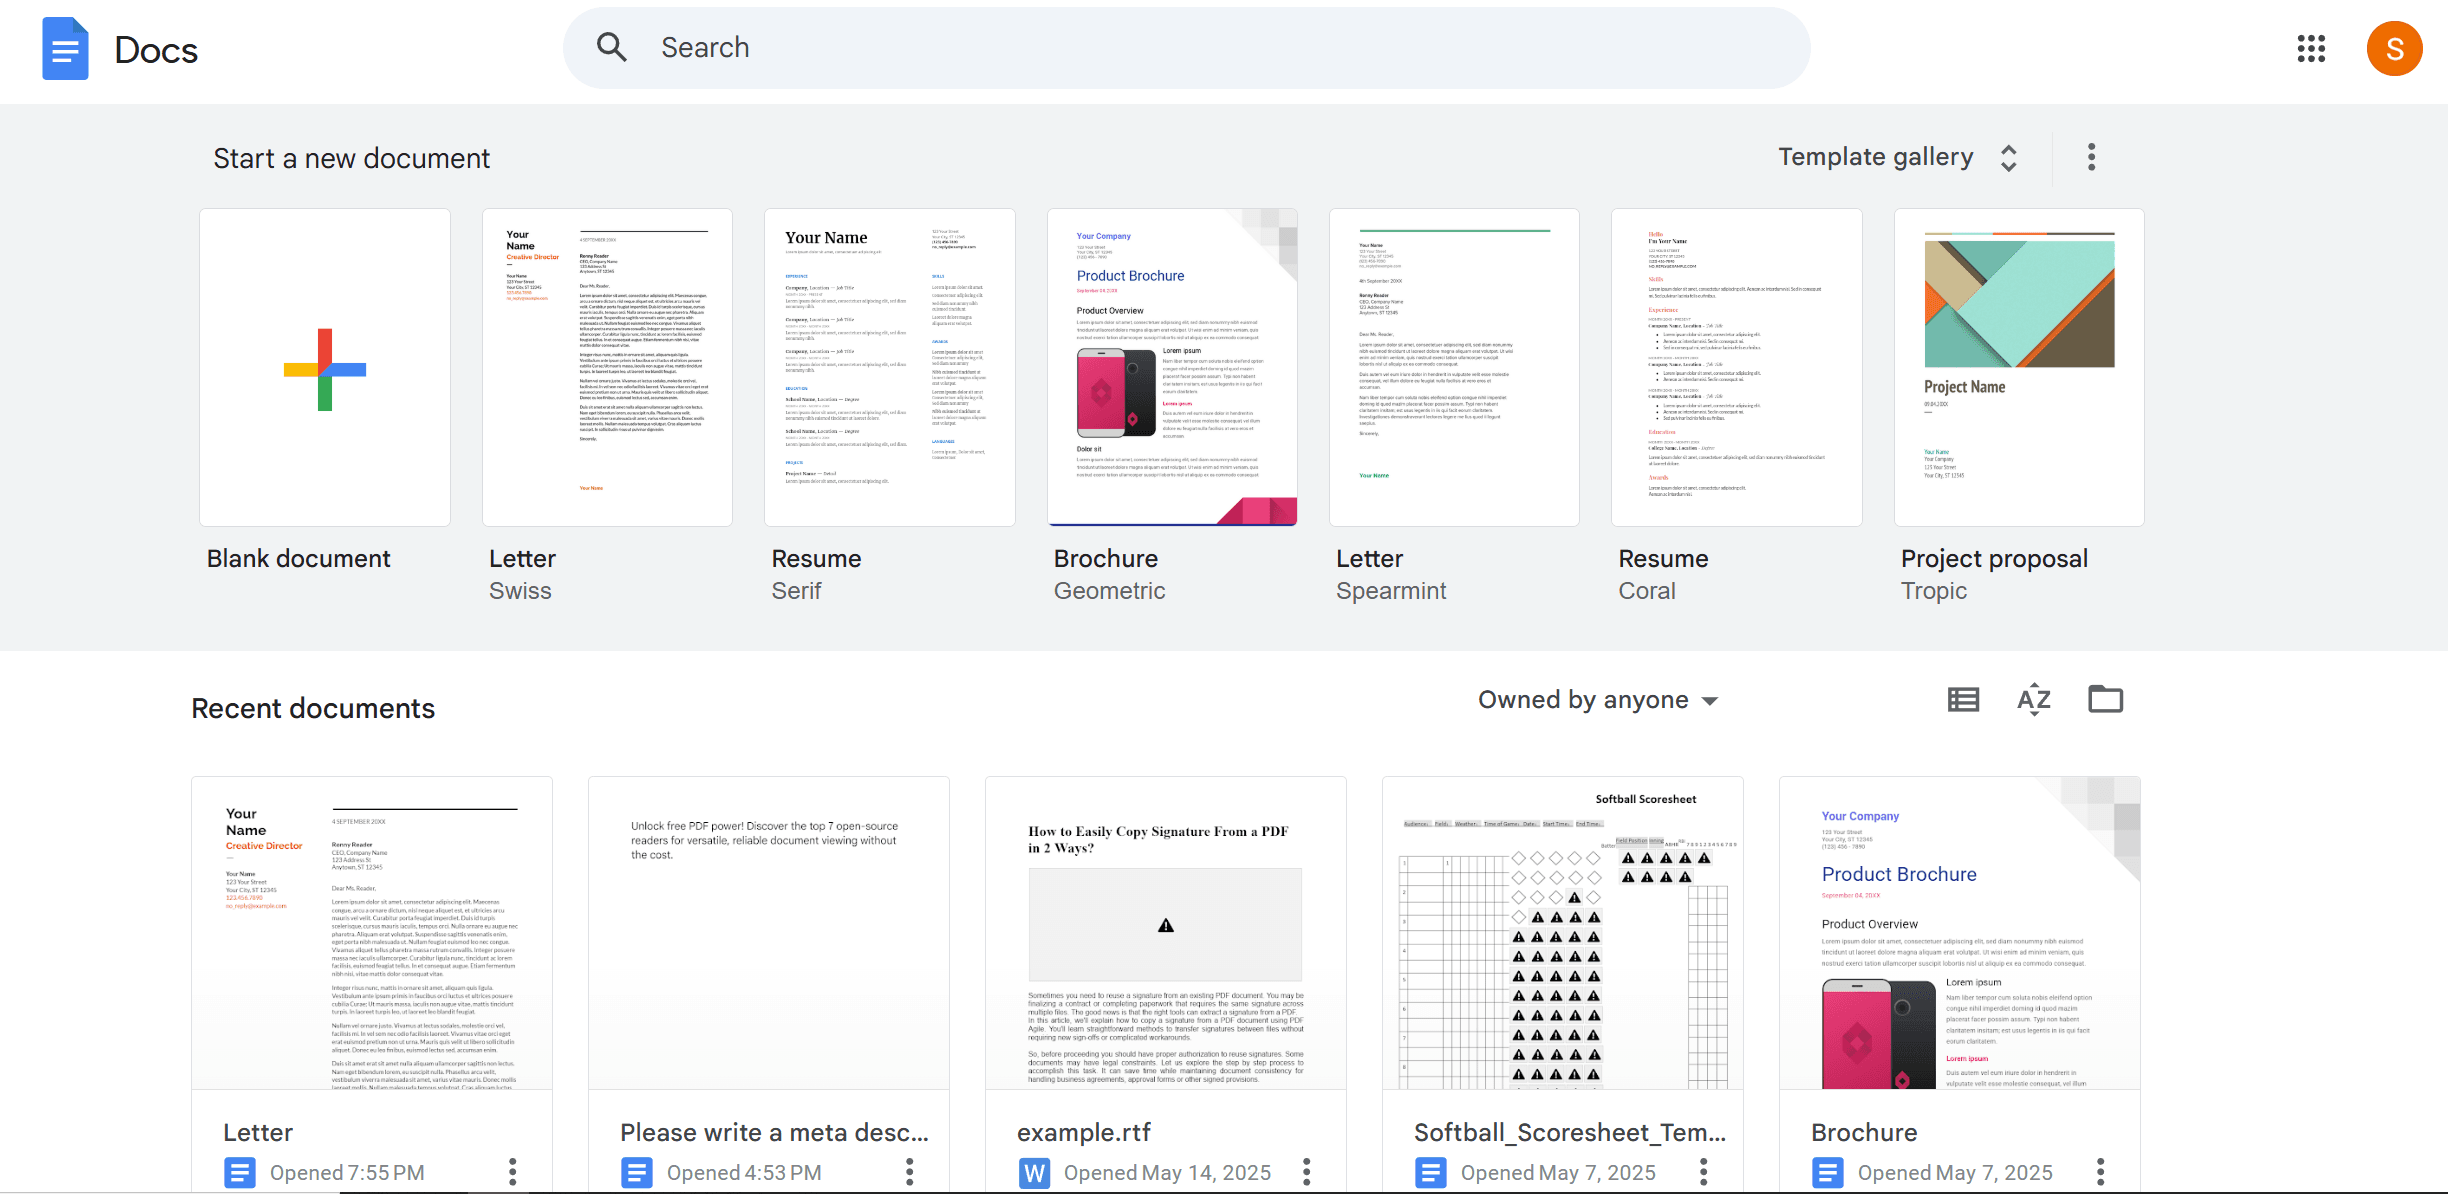Open the file picker folder icon

pyautogui.click(x=2105, y=699)
